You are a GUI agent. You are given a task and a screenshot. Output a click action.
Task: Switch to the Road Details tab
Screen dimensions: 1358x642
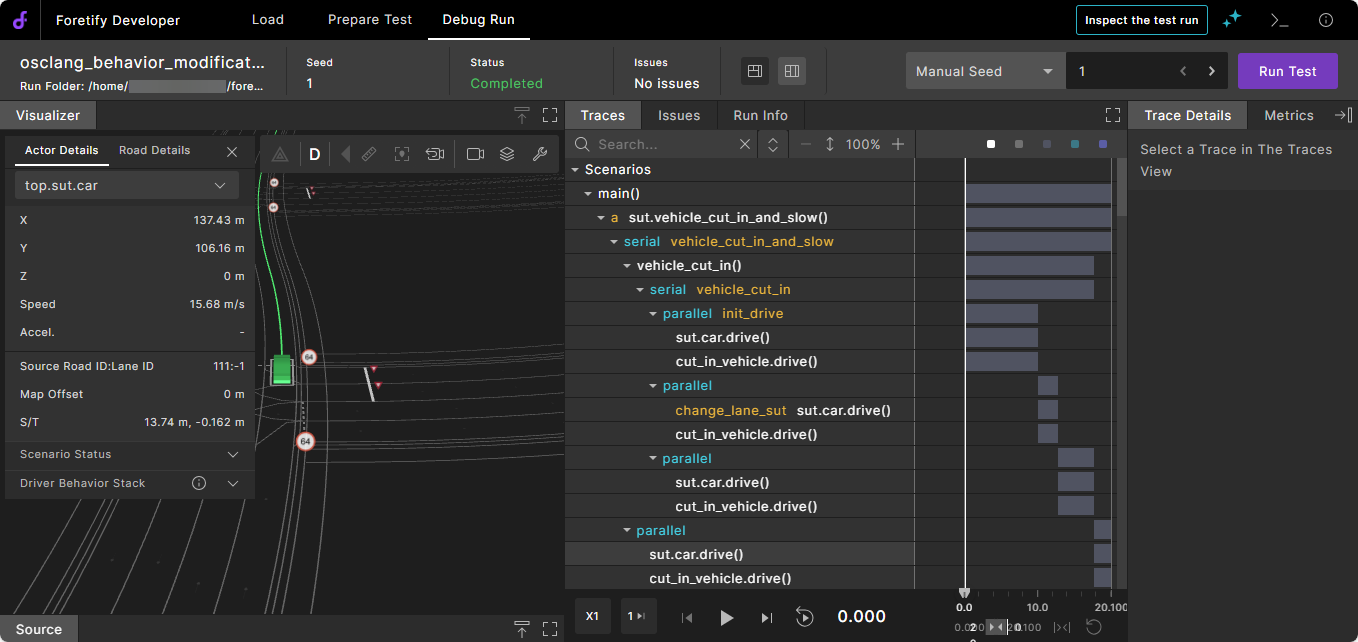point(154,150)
